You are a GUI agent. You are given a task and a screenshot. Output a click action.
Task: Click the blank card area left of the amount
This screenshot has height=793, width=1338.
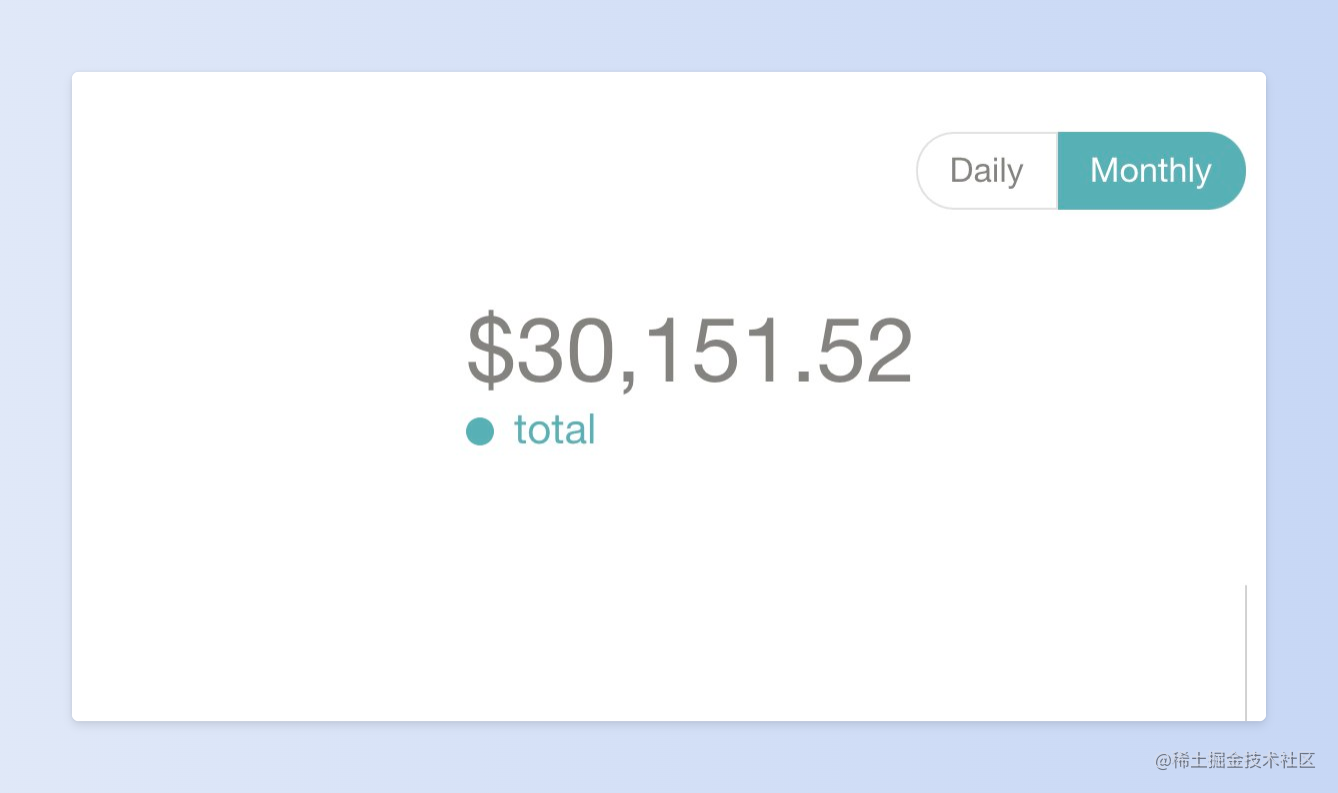pos(250,350)
